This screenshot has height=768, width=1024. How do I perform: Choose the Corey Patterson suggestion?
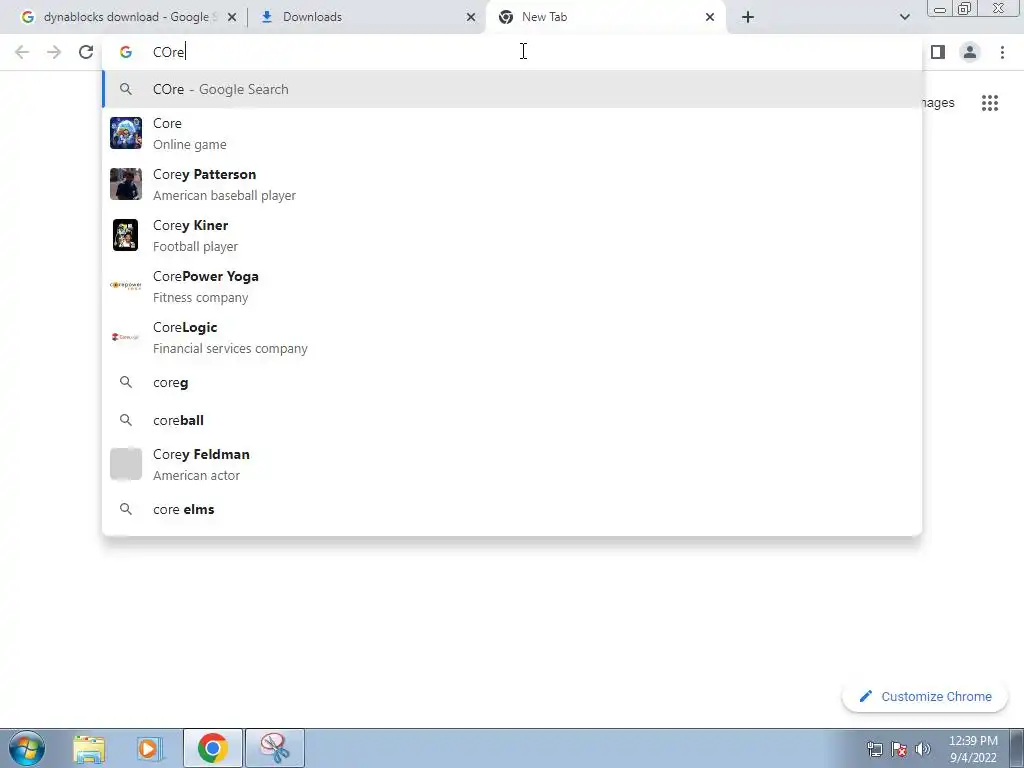[512, 184]
